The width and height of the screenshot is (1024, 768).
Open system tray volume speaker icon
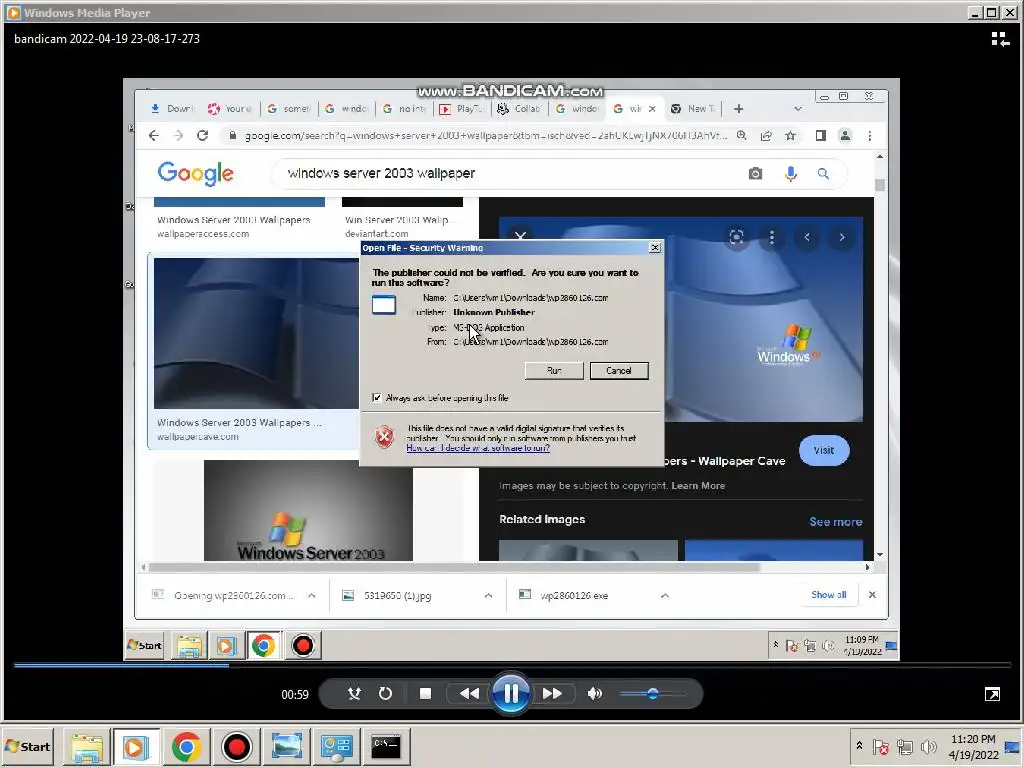(x=928, y=746)
